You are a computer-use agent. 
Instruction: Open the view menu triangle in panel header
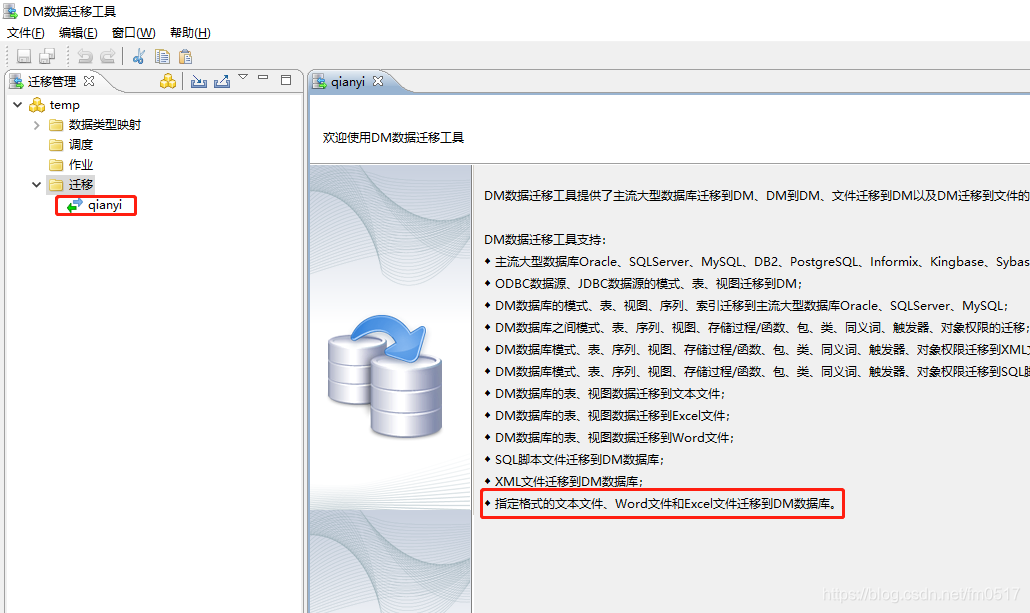point(243,78)
